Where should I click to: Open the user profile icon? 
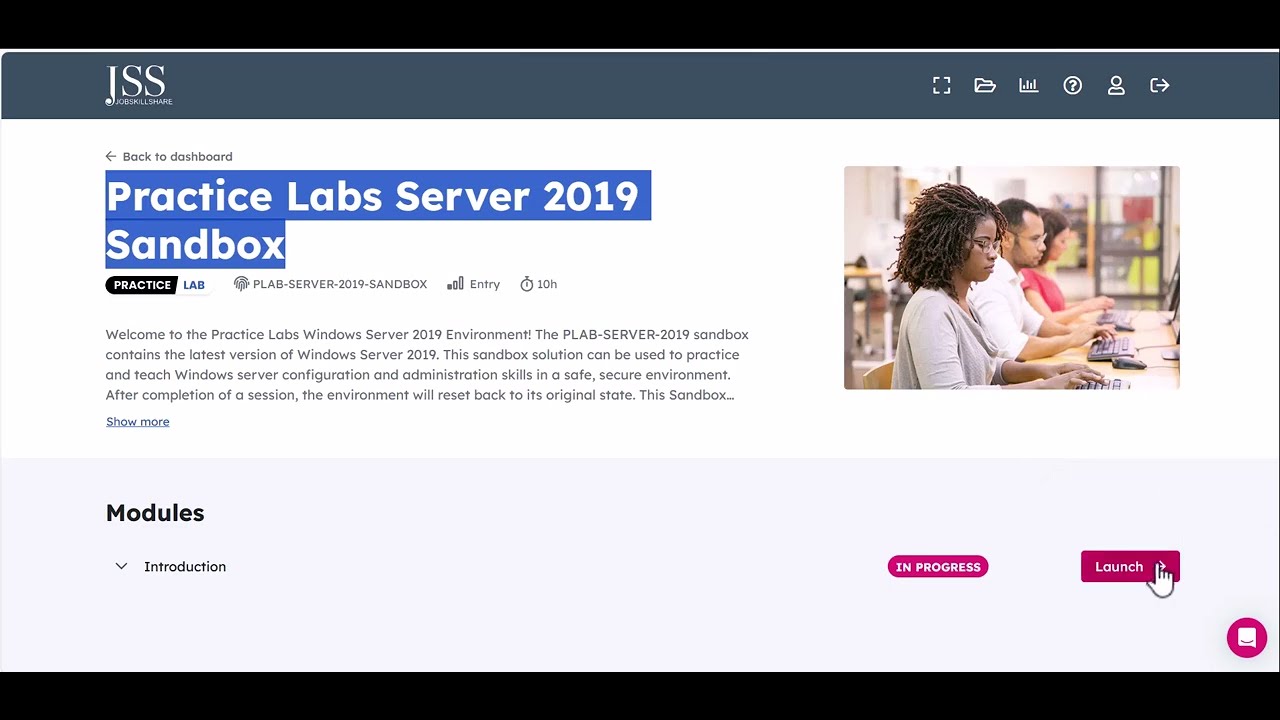click(x=1116, y=86)
